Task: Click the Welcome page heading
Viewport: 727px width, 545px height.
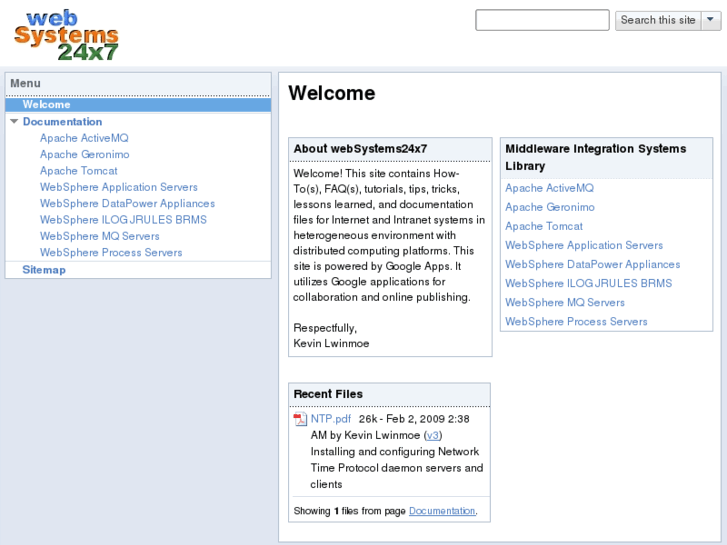Action: 332,93
